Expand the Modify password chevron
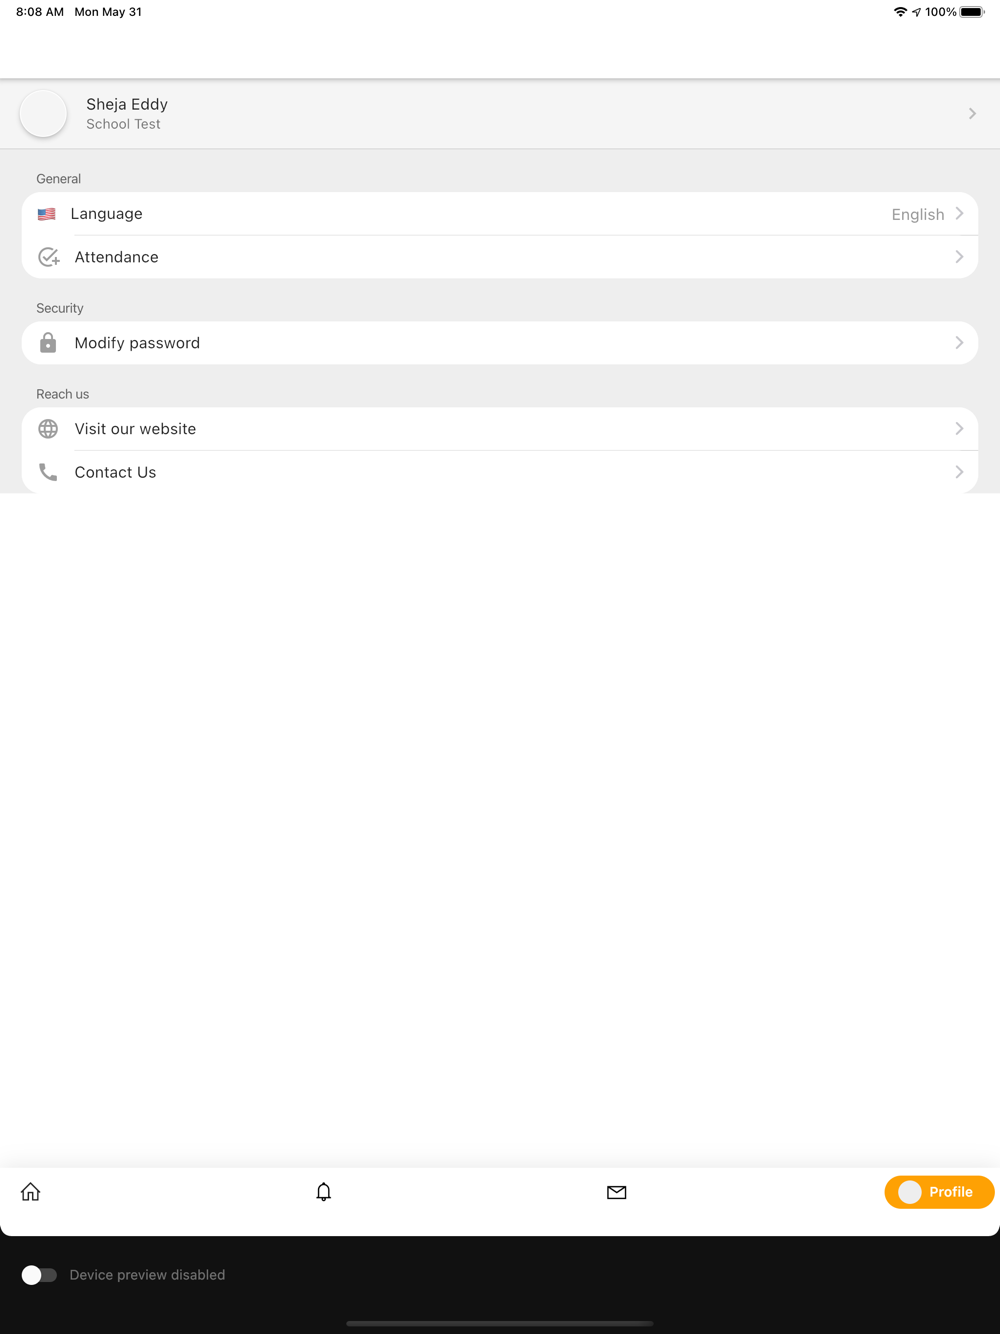Screen dimensions: 1000x1334 click(x=959, y=343)
